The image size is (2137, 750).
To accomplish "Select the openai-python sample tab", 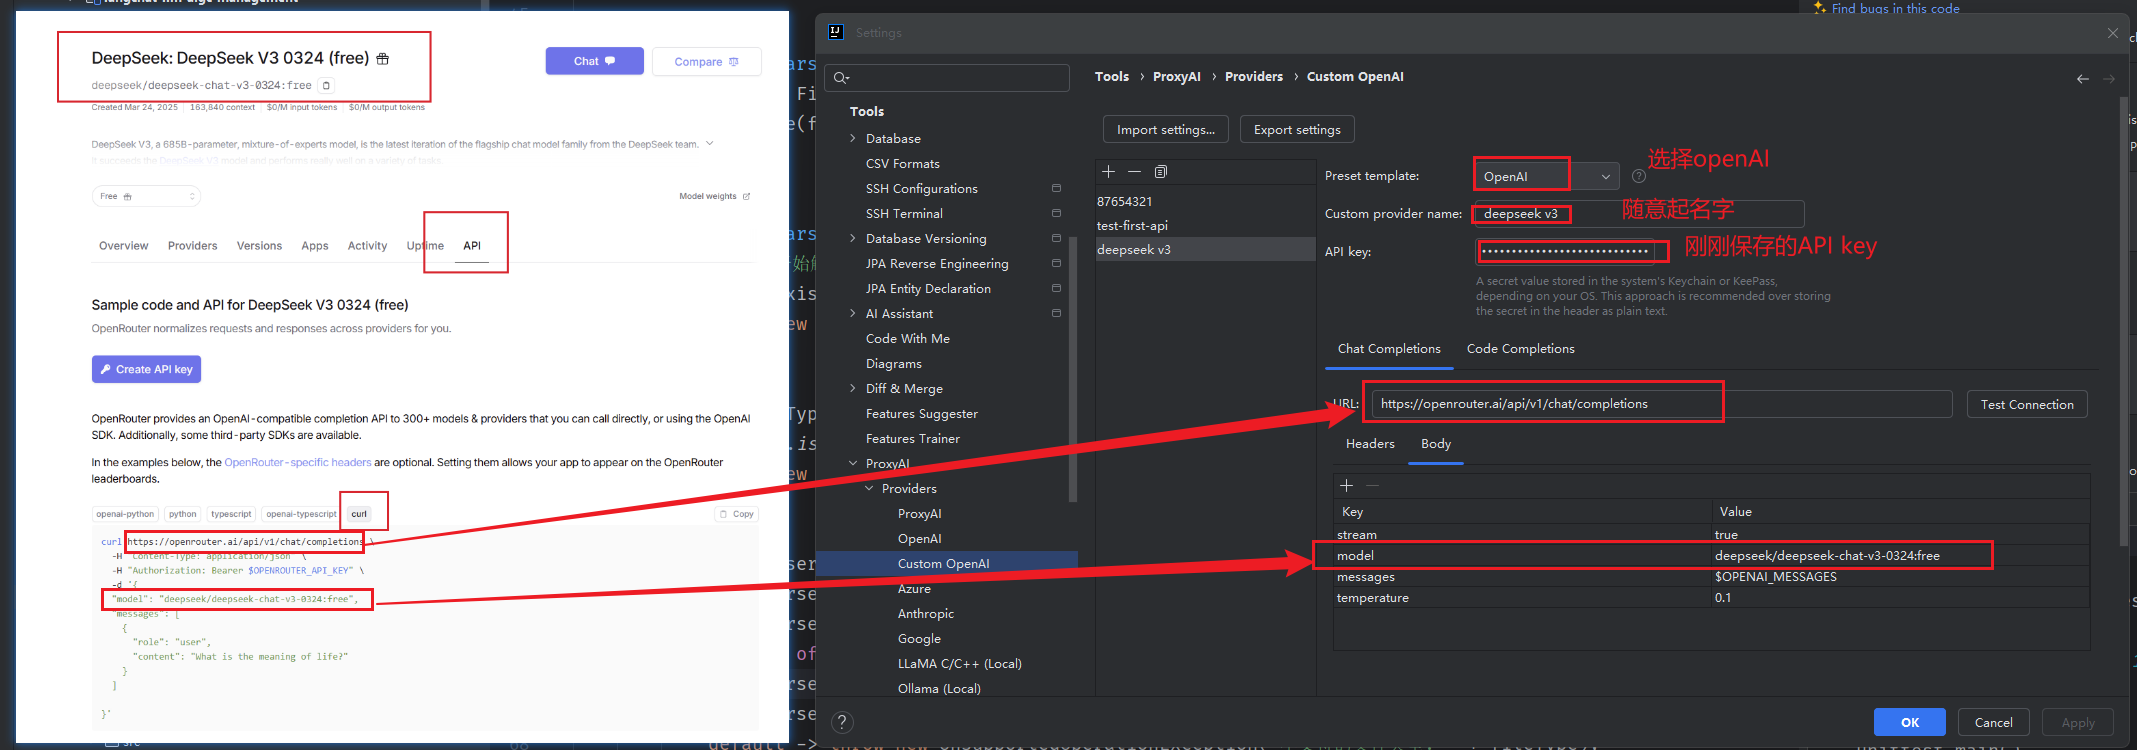I will [x=125, y=514].
